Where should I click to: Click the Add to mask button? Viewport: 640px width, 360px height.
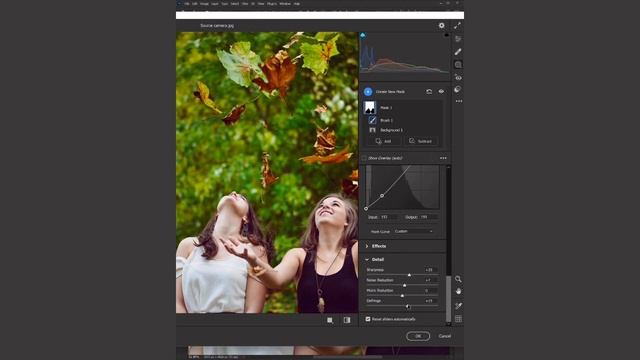coord(383,141)
